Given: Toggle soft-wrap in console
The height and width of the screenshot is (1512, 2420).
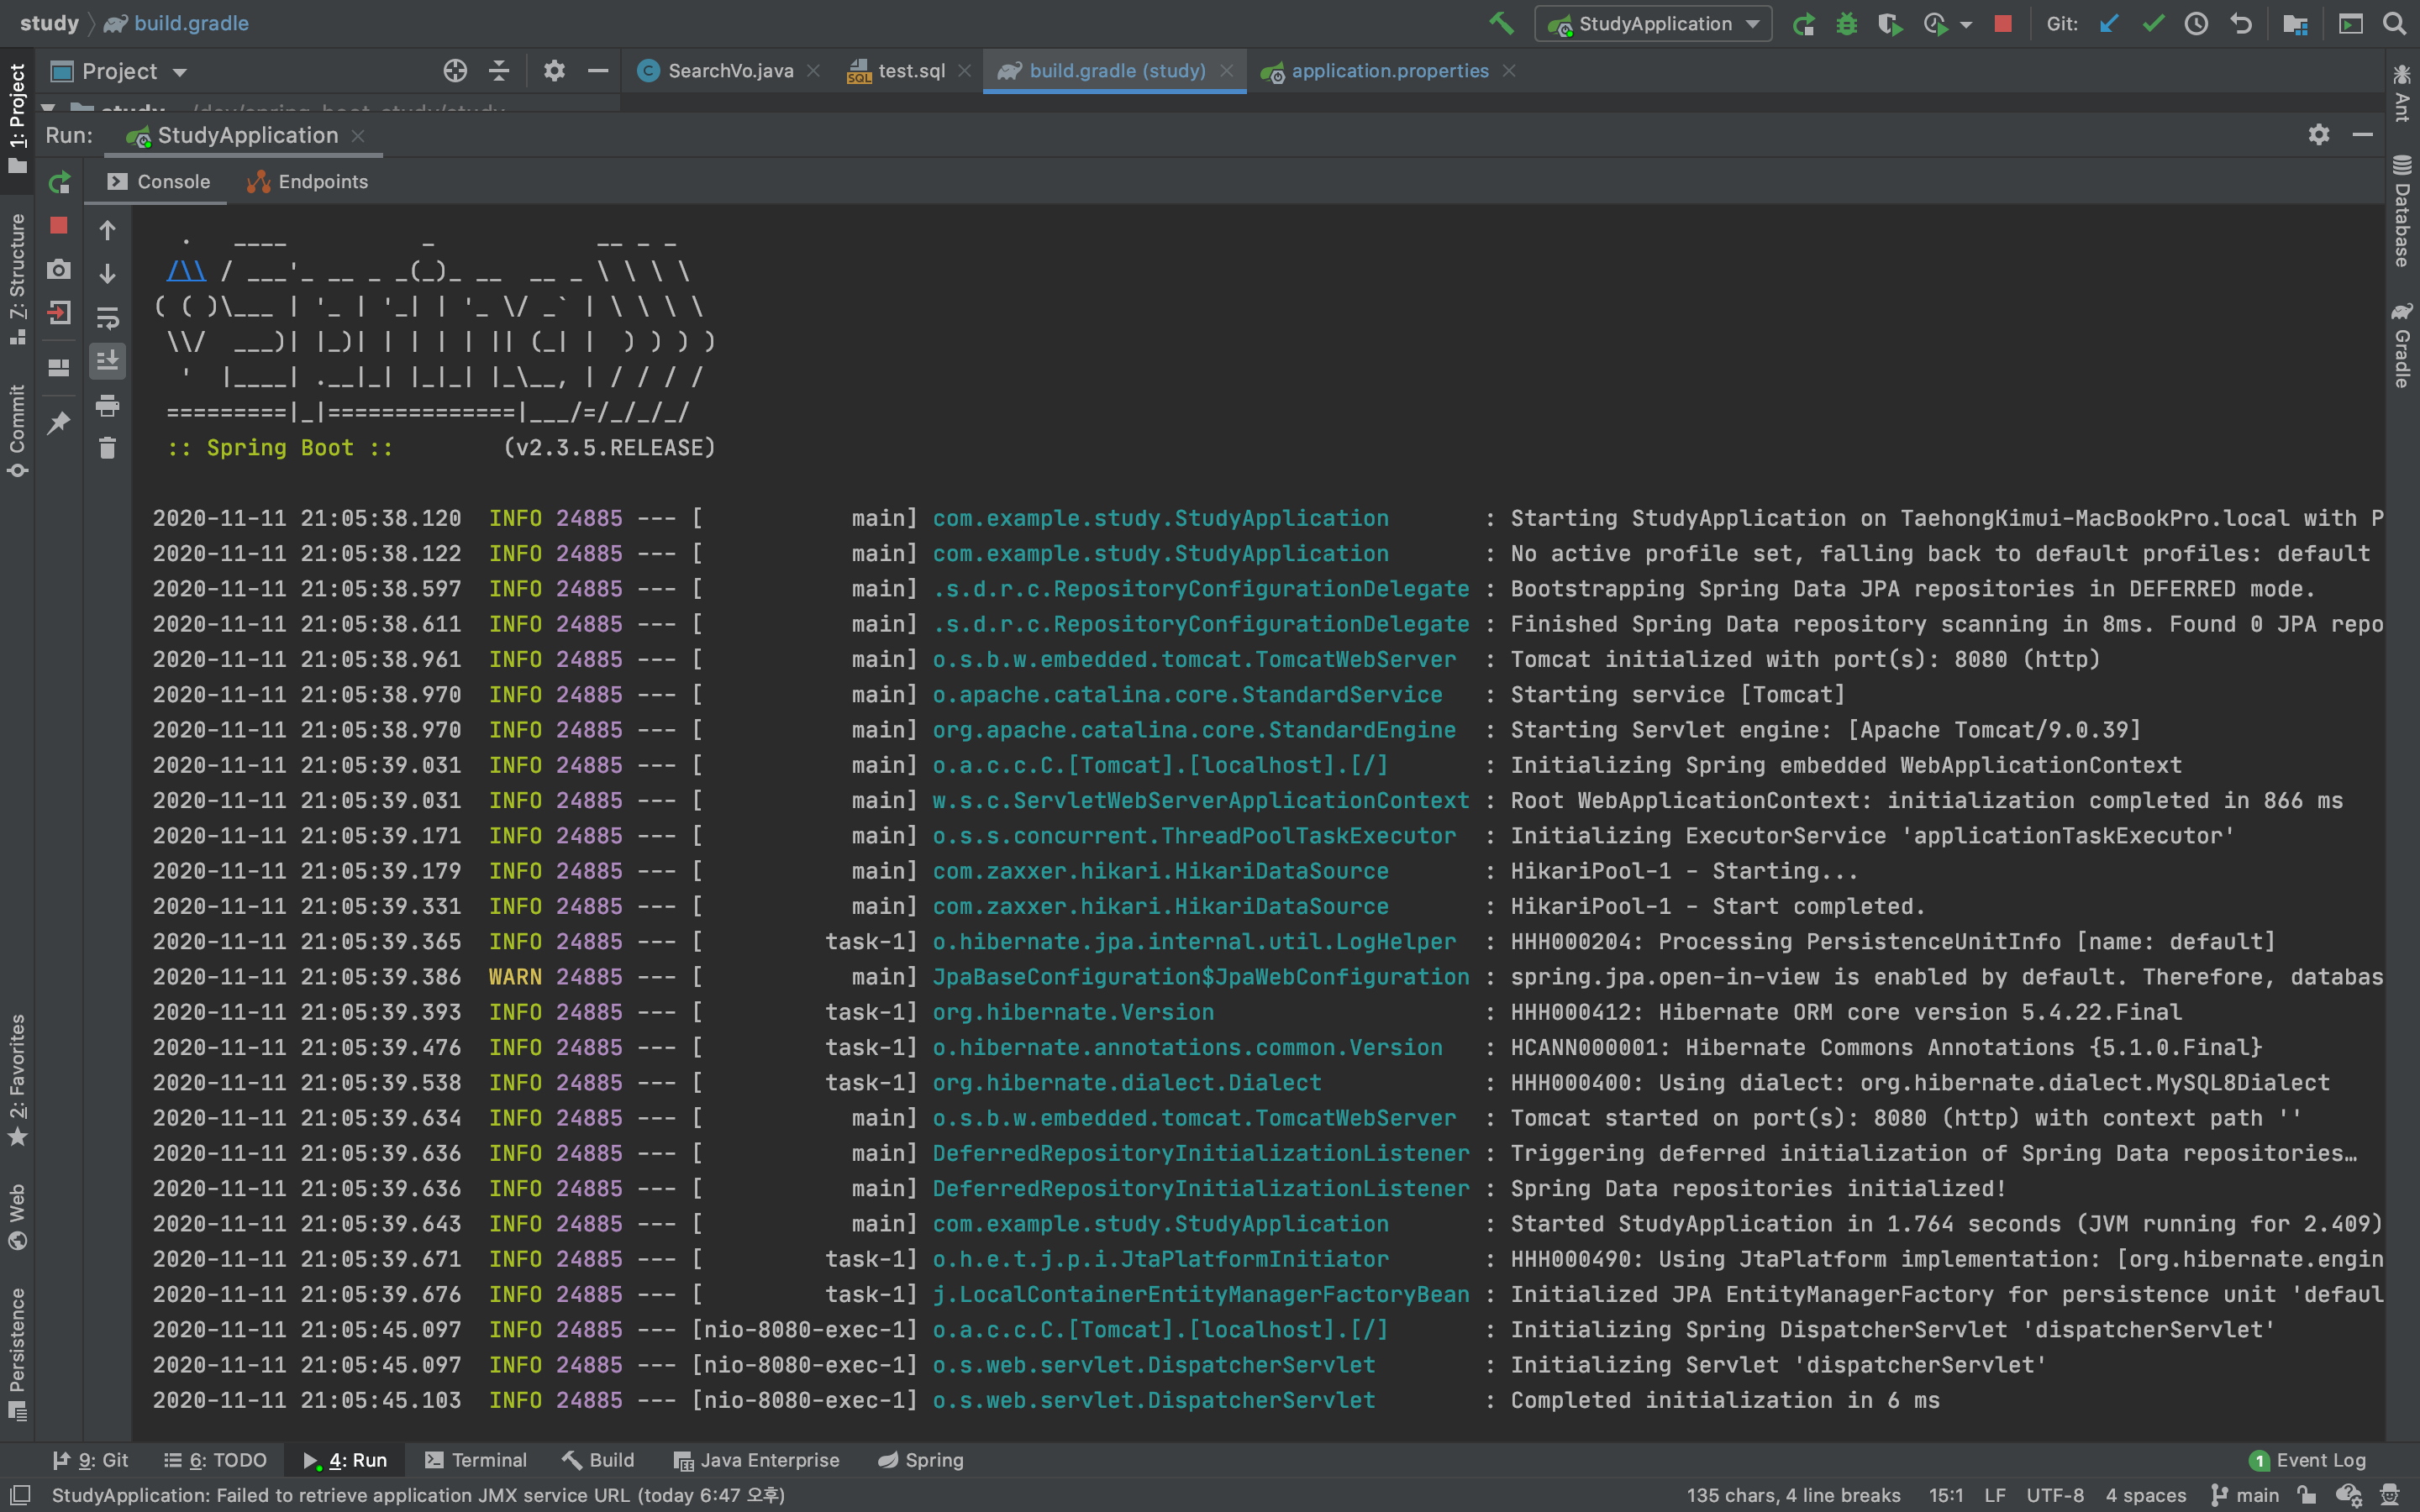Looking at the screenshot, I should (108, 317).
